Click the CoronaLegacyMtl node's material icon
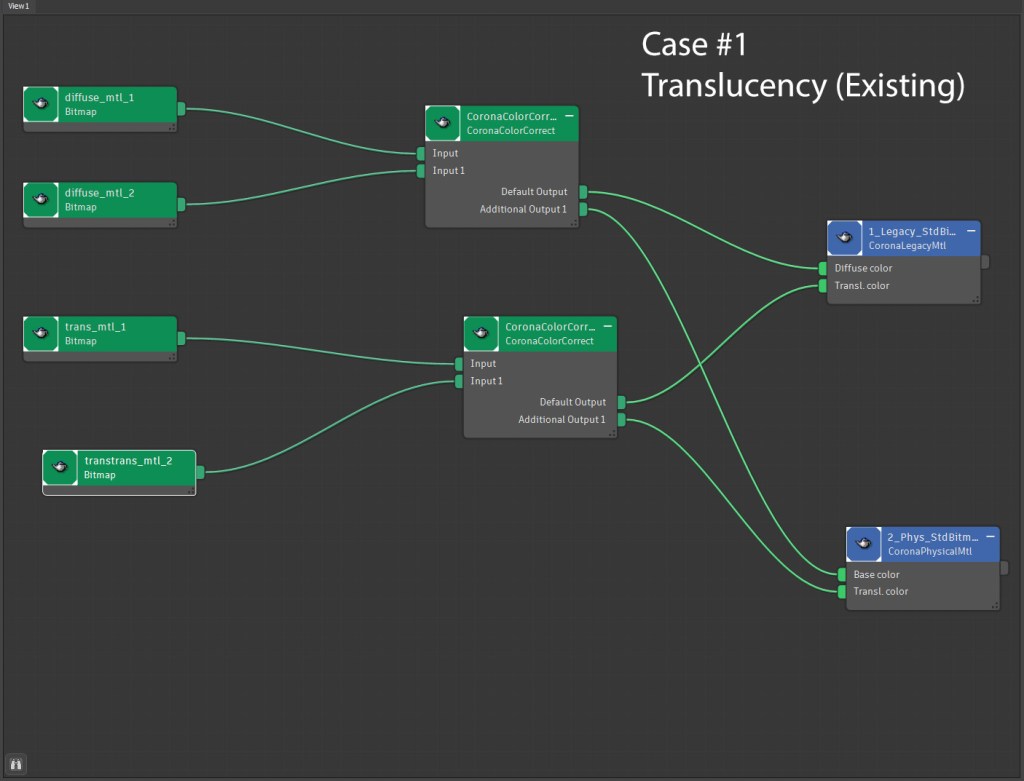 click(x=845, y=238)
